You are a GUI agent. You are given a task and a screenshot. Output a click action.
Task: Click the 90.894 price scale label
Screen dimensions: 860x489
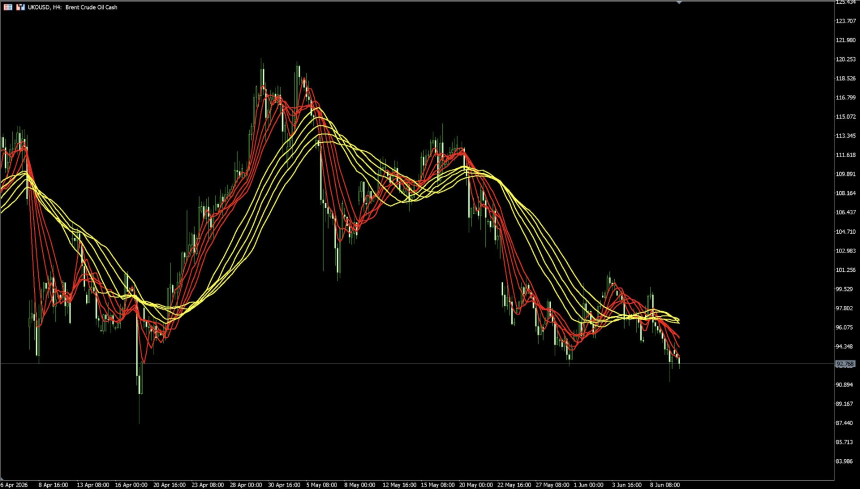point(846,385)
